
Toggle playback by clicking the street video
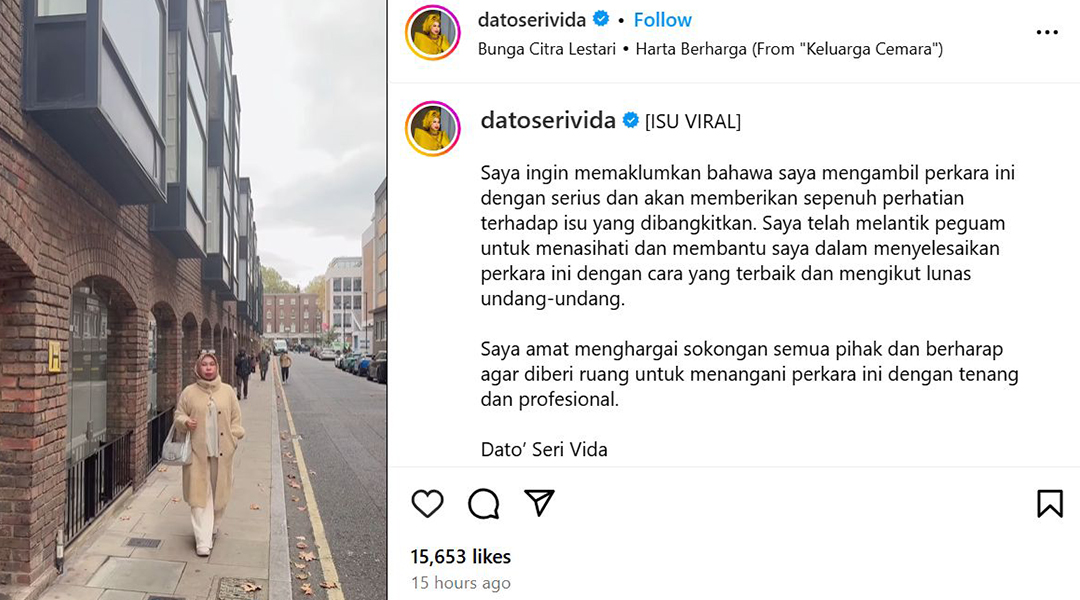pos(193,300)
